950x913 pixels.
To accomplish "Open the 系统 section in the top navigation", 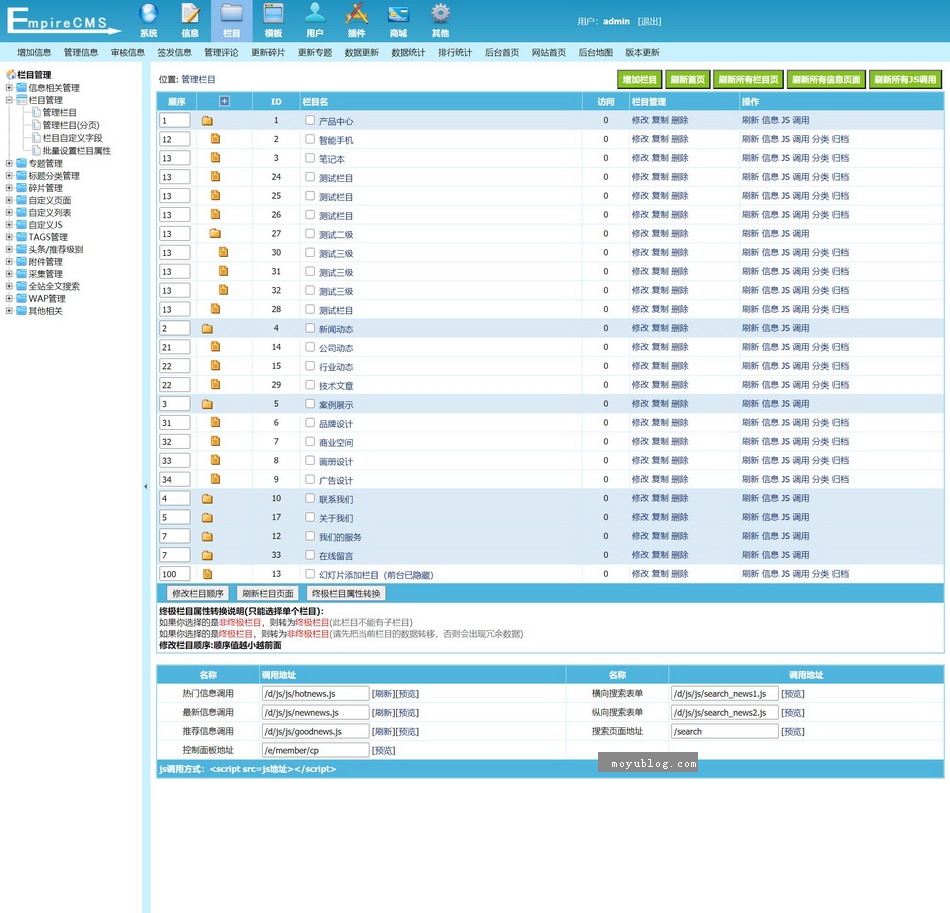I will click(148, 20).
